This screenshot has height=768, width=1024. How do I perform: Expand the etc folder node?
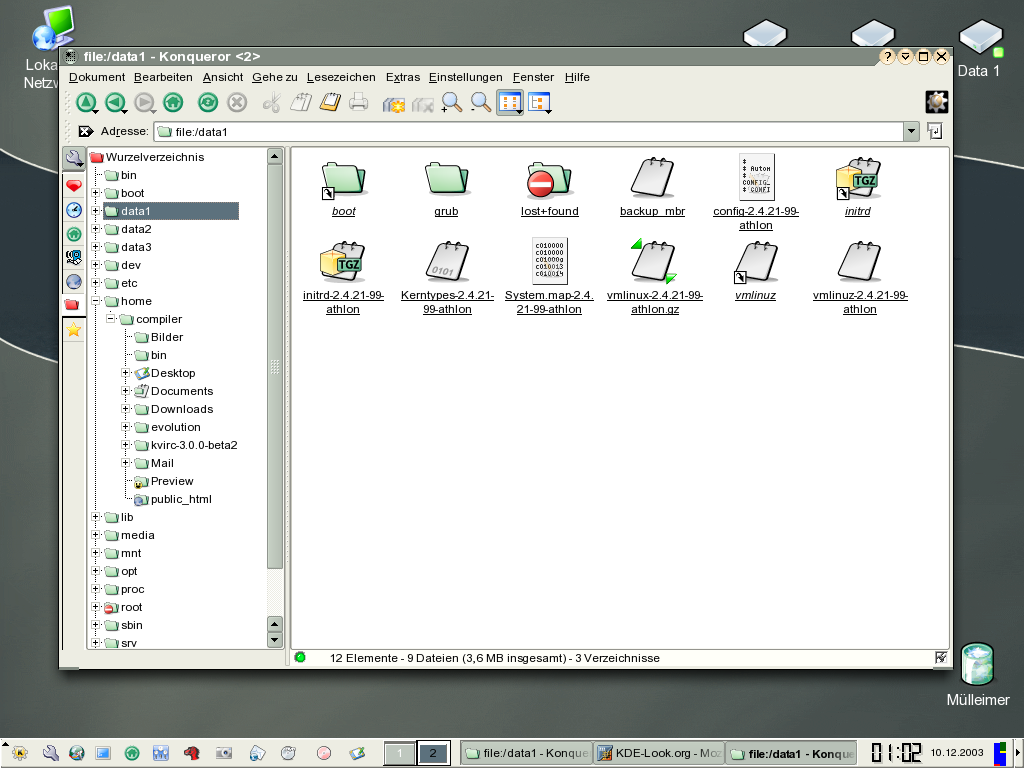tap(95, 283)
